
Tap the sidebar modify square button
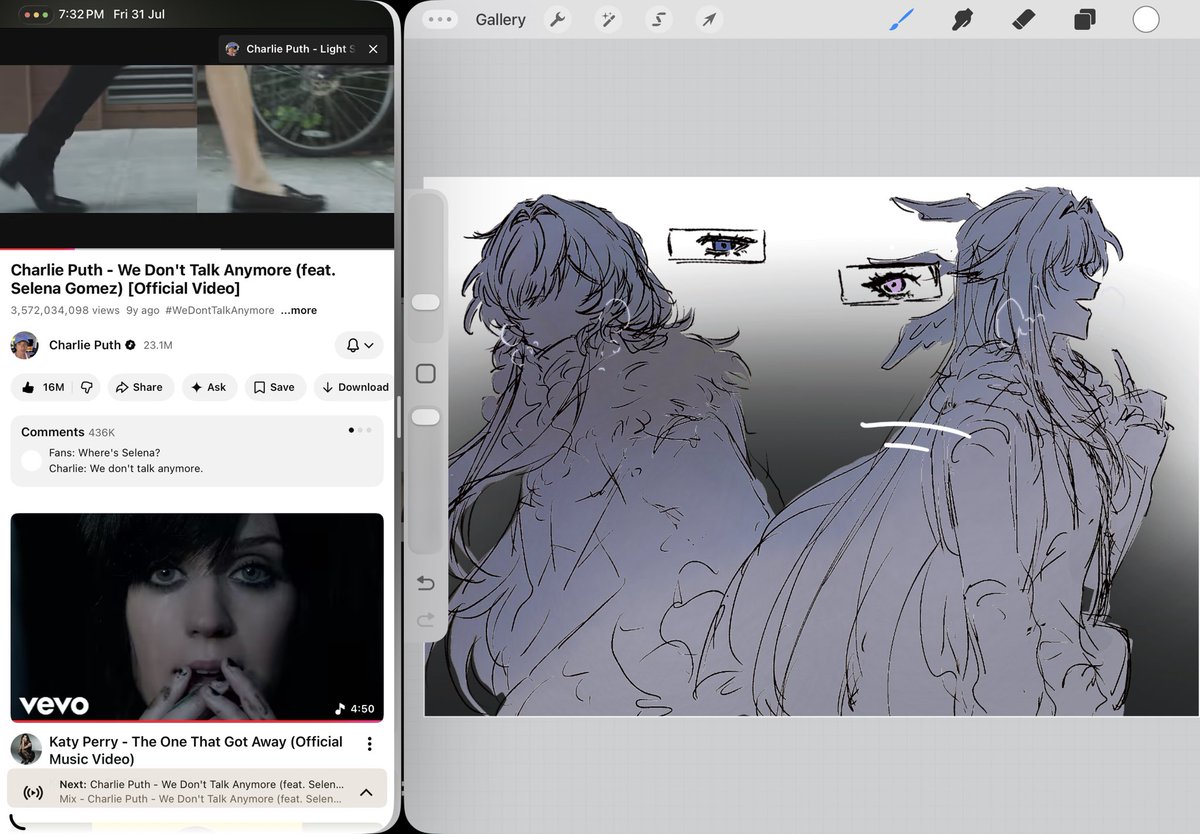pyautogui.click(x=425, y=373)
